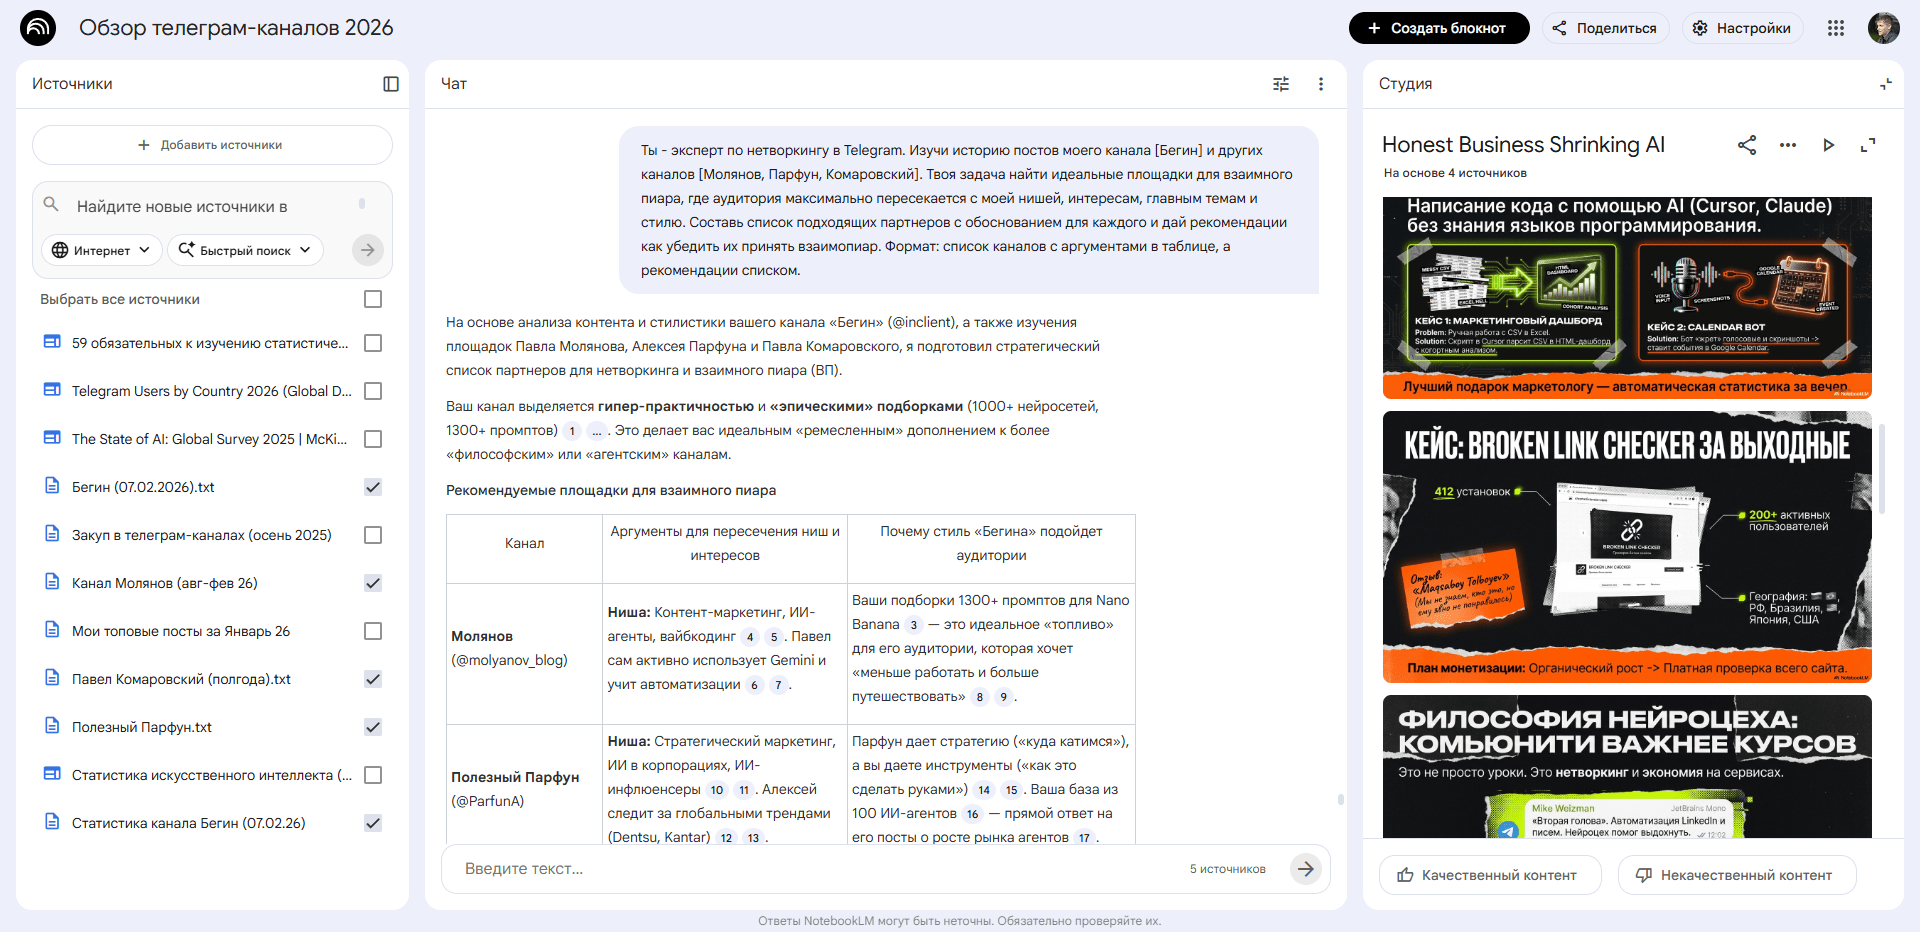Uncheck the Бегин (07.02.2026).txt source

pyautogui.click(x=373, y=487)
